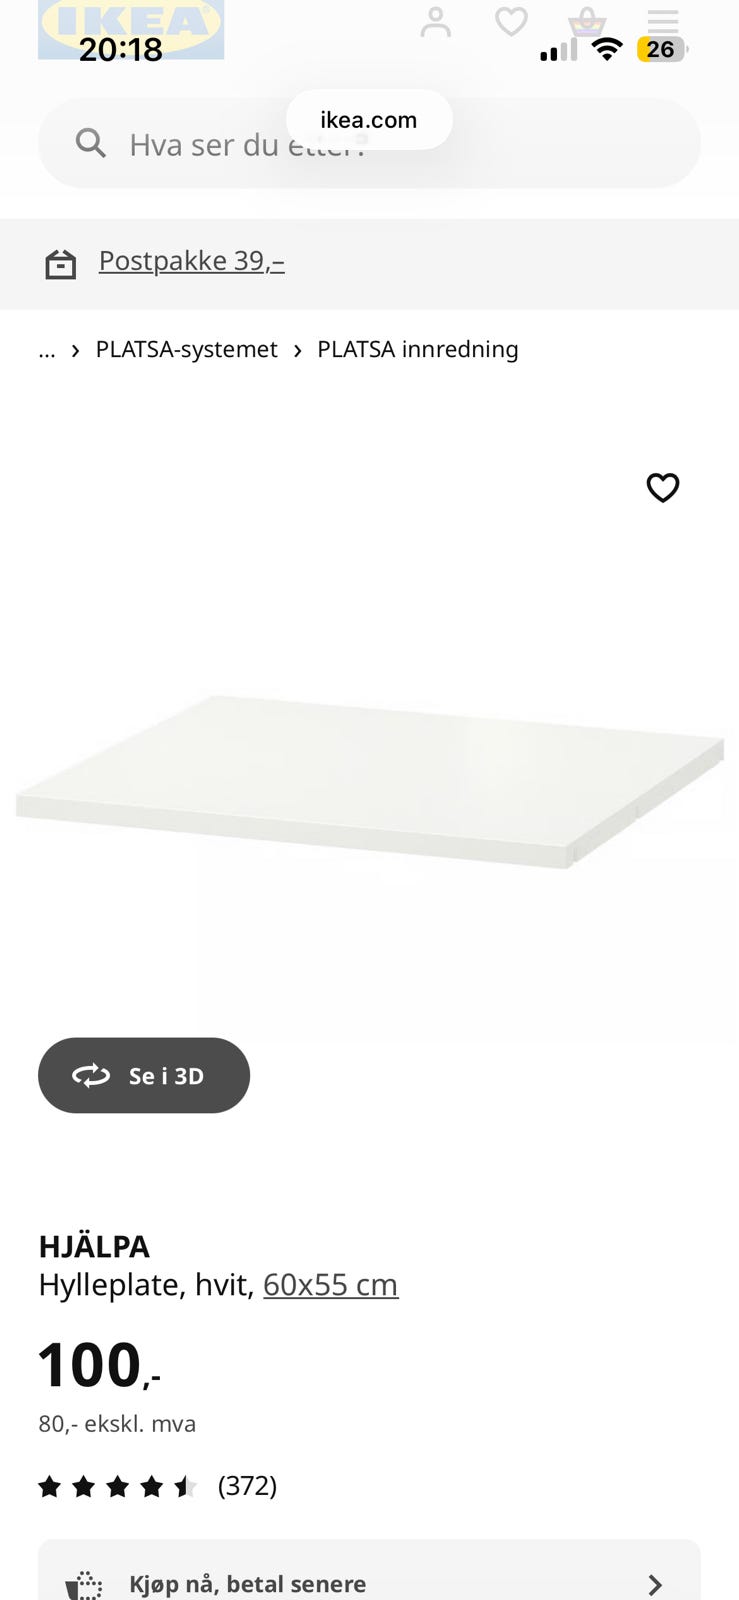Open favorites list heart in header
The image size is (739, 1600).
pyautogui.click(x=511, y=22)
